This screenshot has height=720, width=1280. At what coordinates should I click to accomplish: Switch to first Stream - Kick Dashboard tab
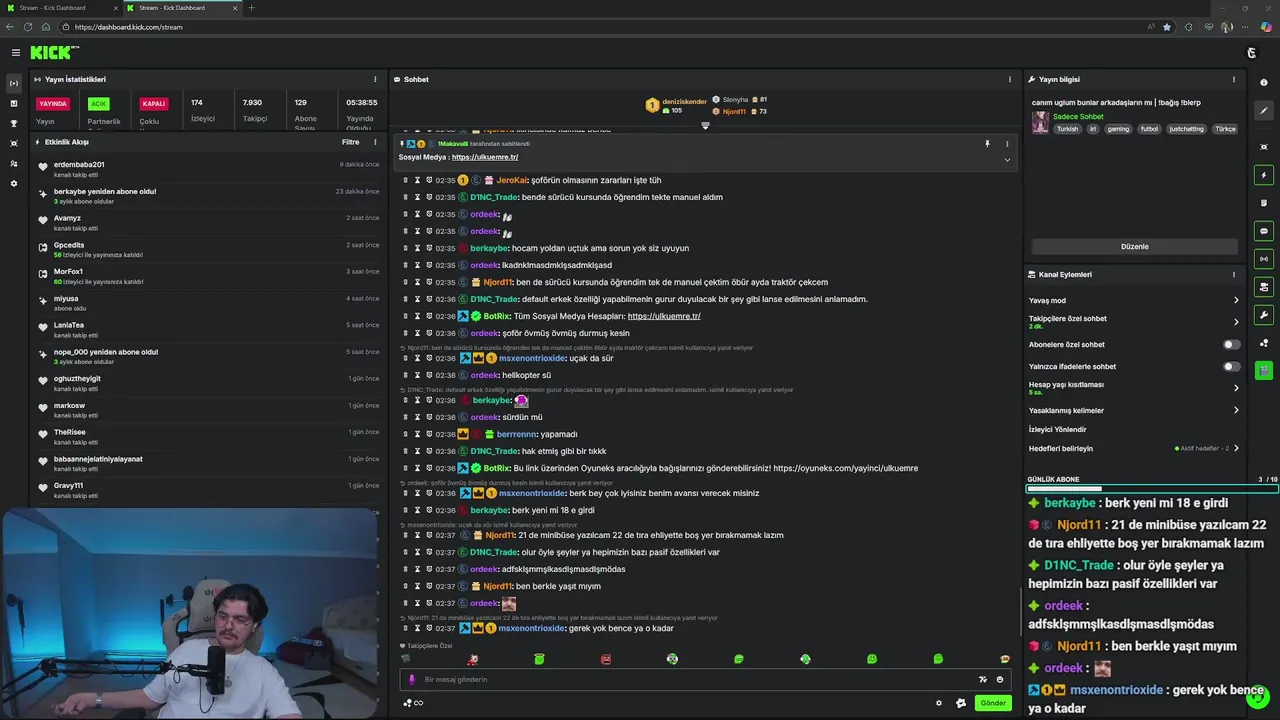coord(59,8)
